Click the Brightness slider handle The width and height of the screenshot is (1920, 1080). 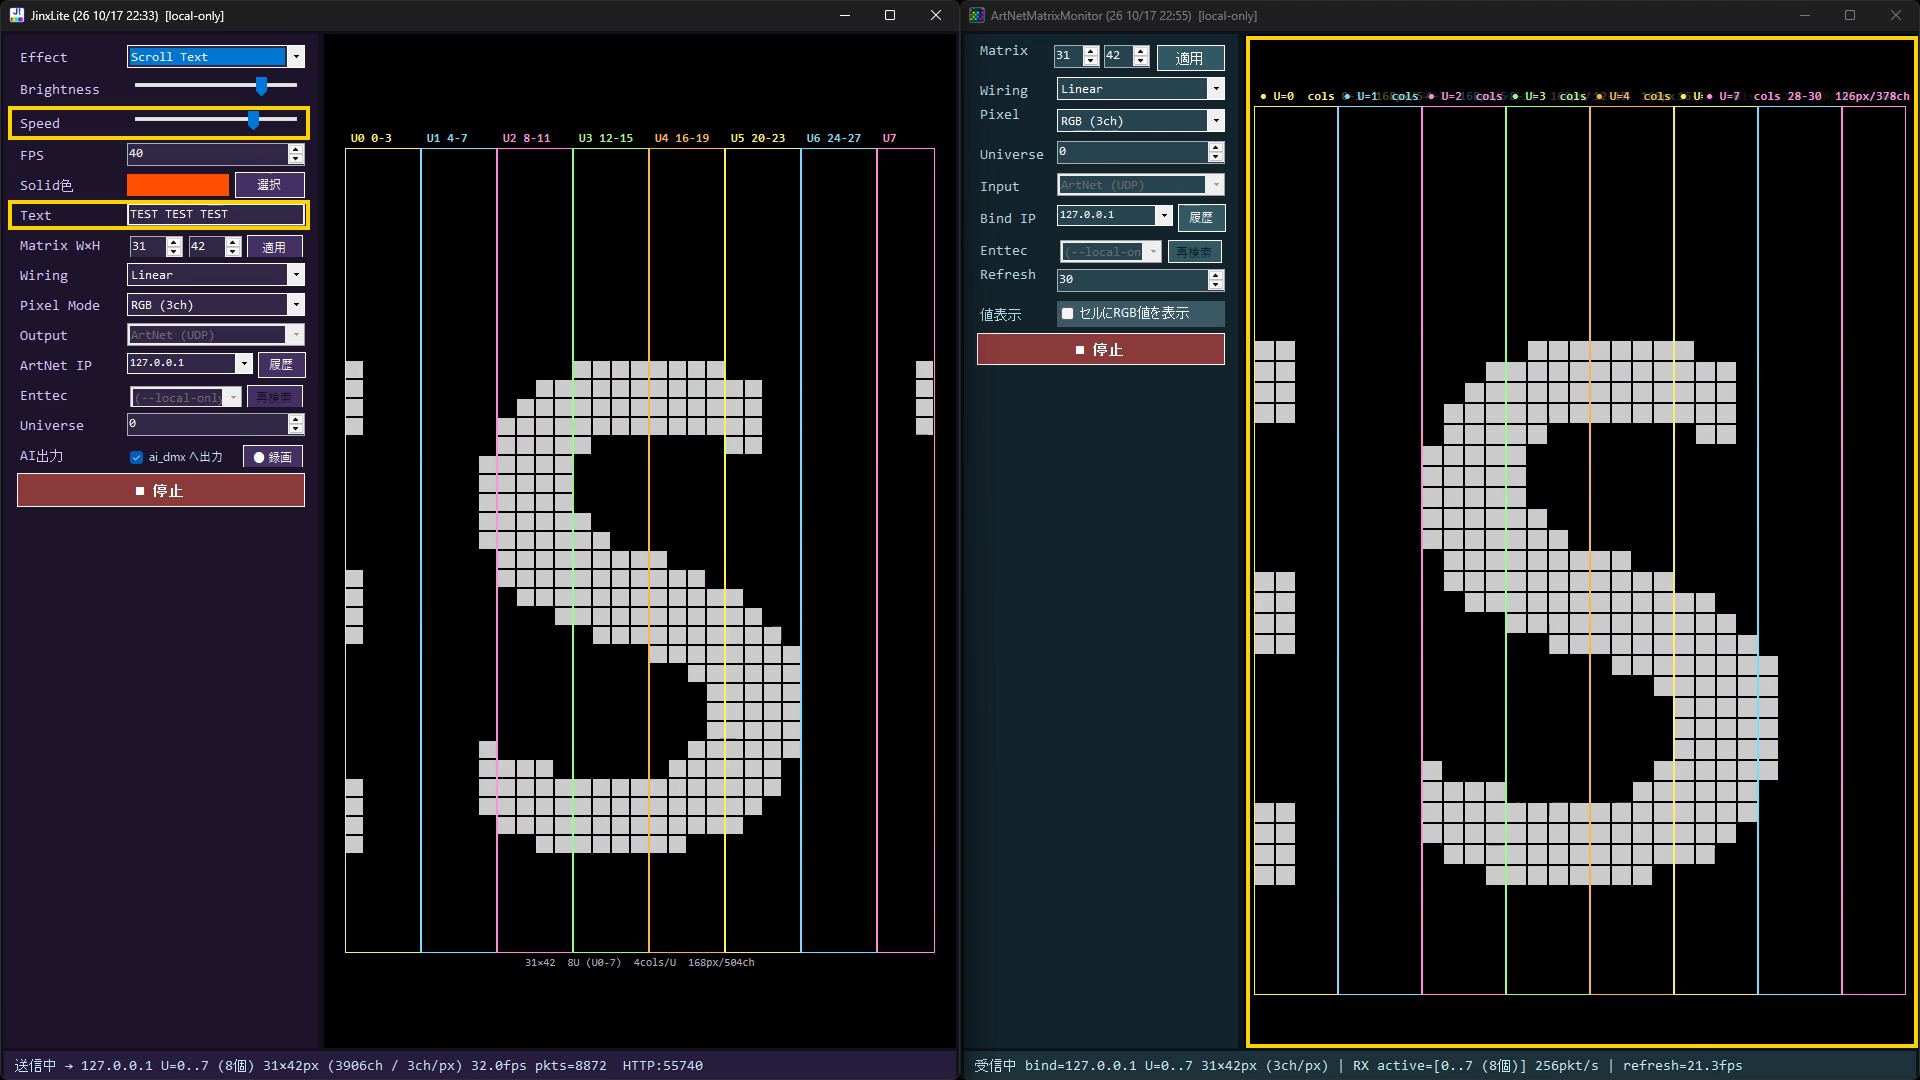[261, 86]
